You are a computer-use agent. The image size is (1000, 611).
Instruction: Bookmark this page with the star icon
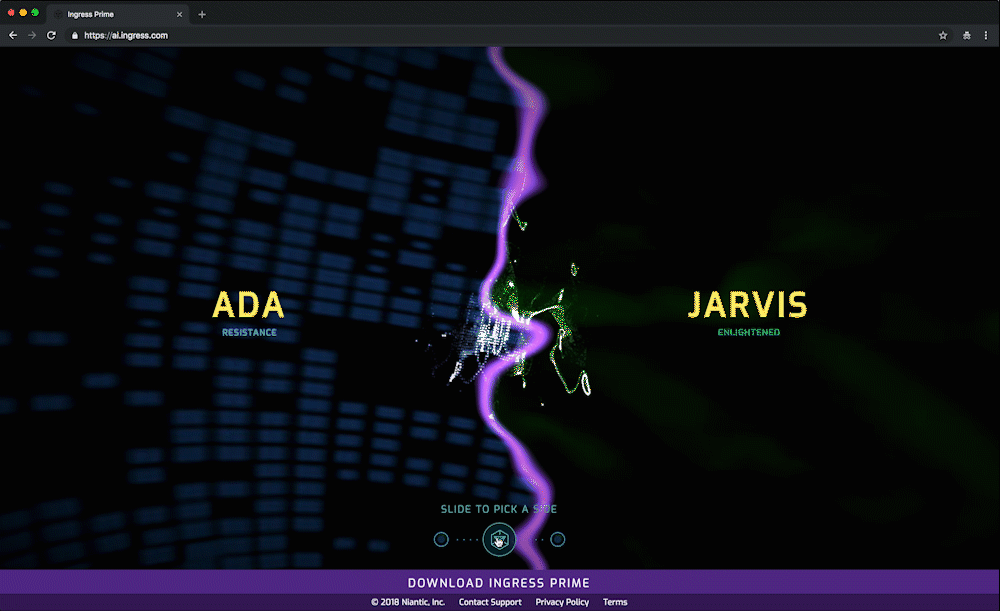tap(943, 36)
